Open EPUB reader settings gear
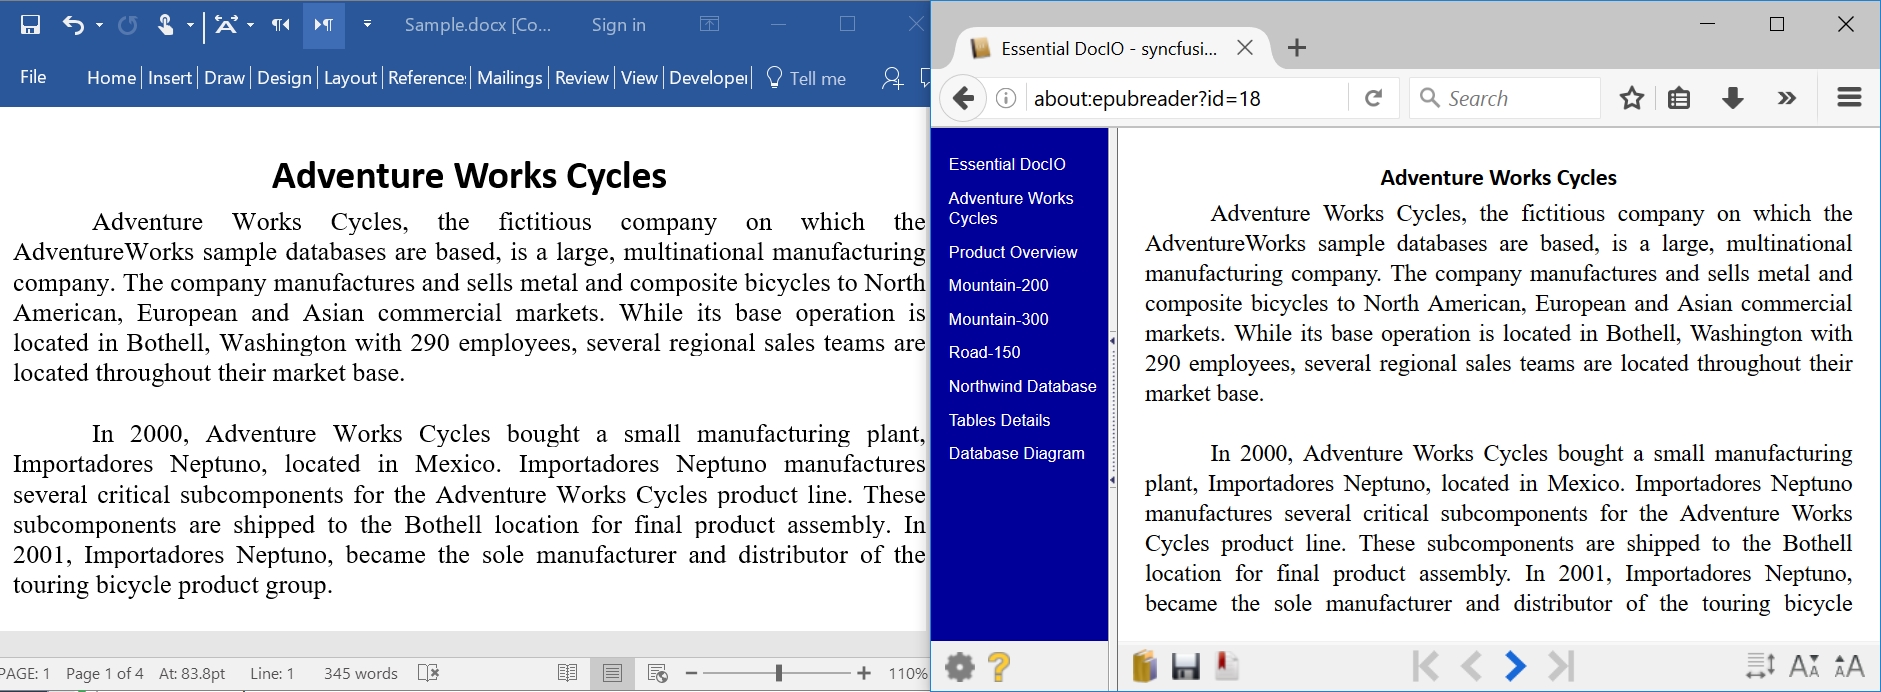This screenshot has width=1881, height=692. pyautogui.click(x=959, y=667)
